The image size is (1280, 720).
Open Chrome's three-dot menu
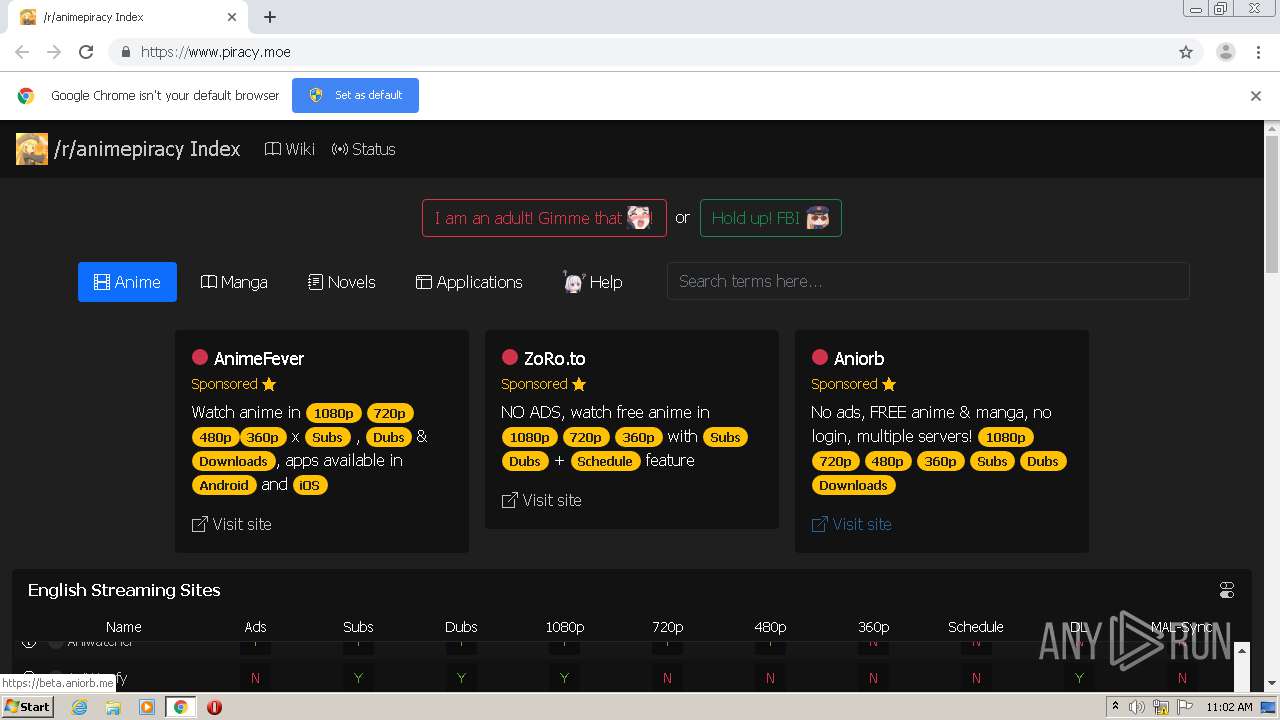(1258, 52)
